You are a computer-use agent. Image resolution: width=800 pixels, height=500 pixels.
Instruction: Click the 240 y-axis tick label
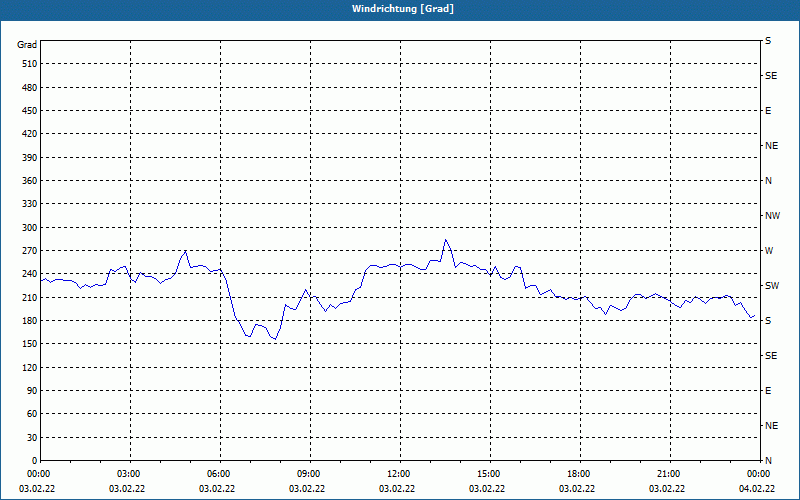tap(29, 274)
